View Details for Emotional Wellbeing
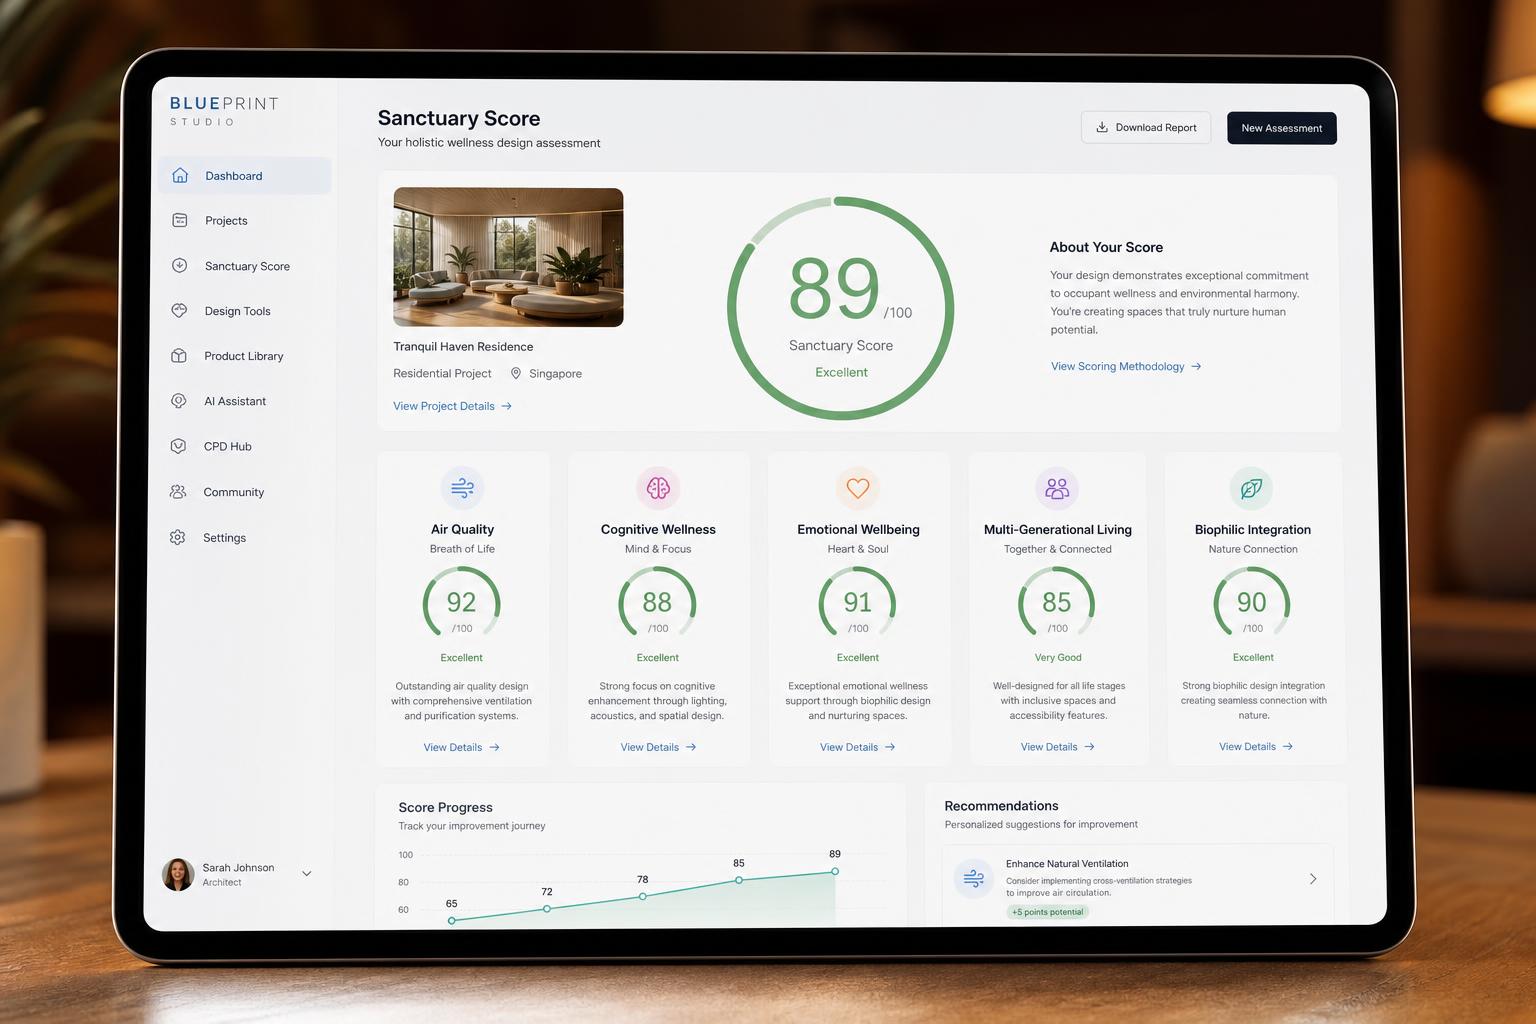This screenshot has height=1024, width=1536. click(x=857, y=747)
